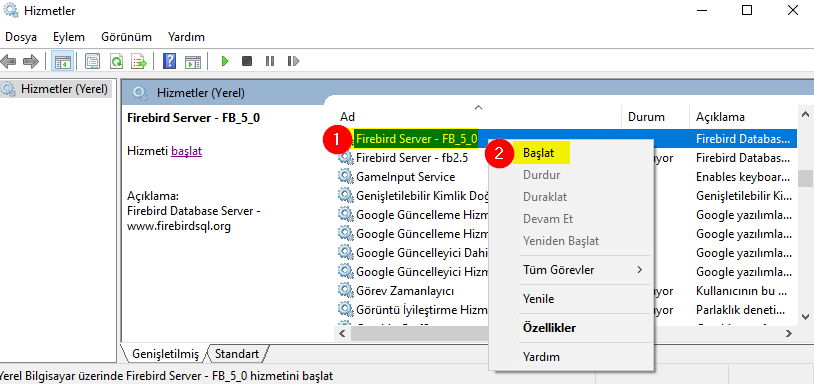Click the Pause Service toolbar icon
This screenshot has height=384, width=814.
point(269,61)
